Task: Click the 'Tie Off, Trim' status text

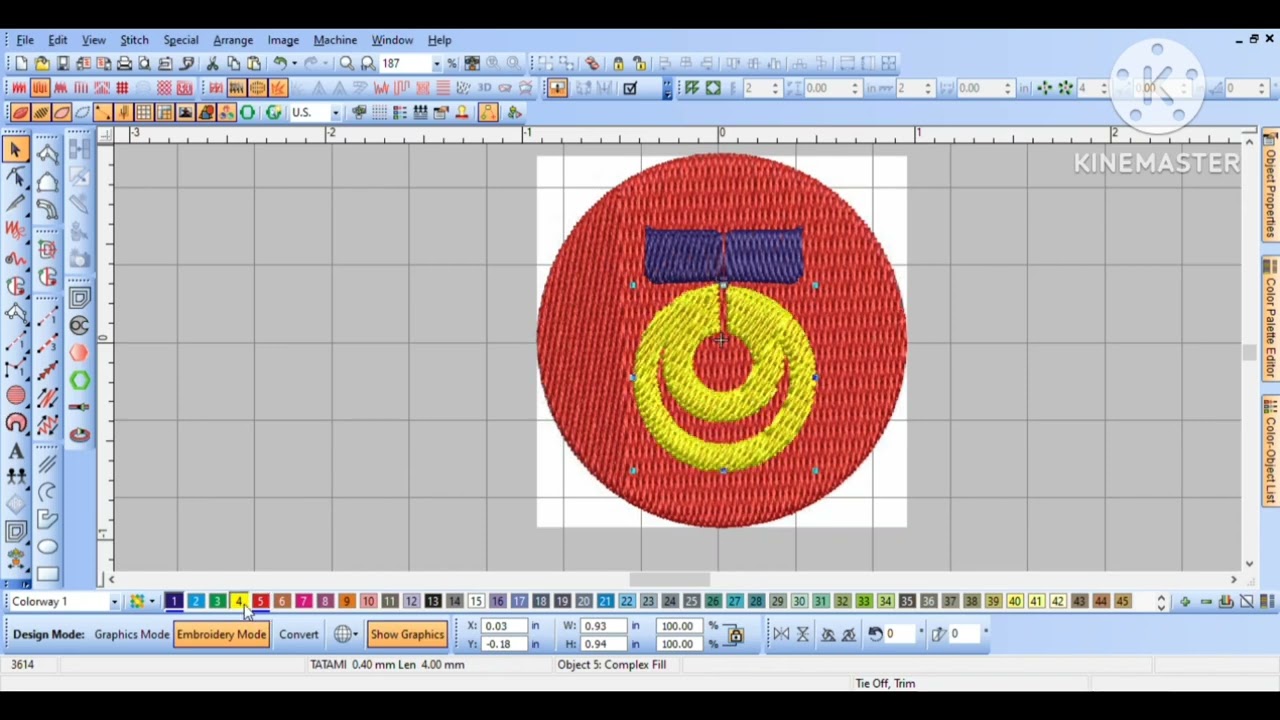Action: 885,684
